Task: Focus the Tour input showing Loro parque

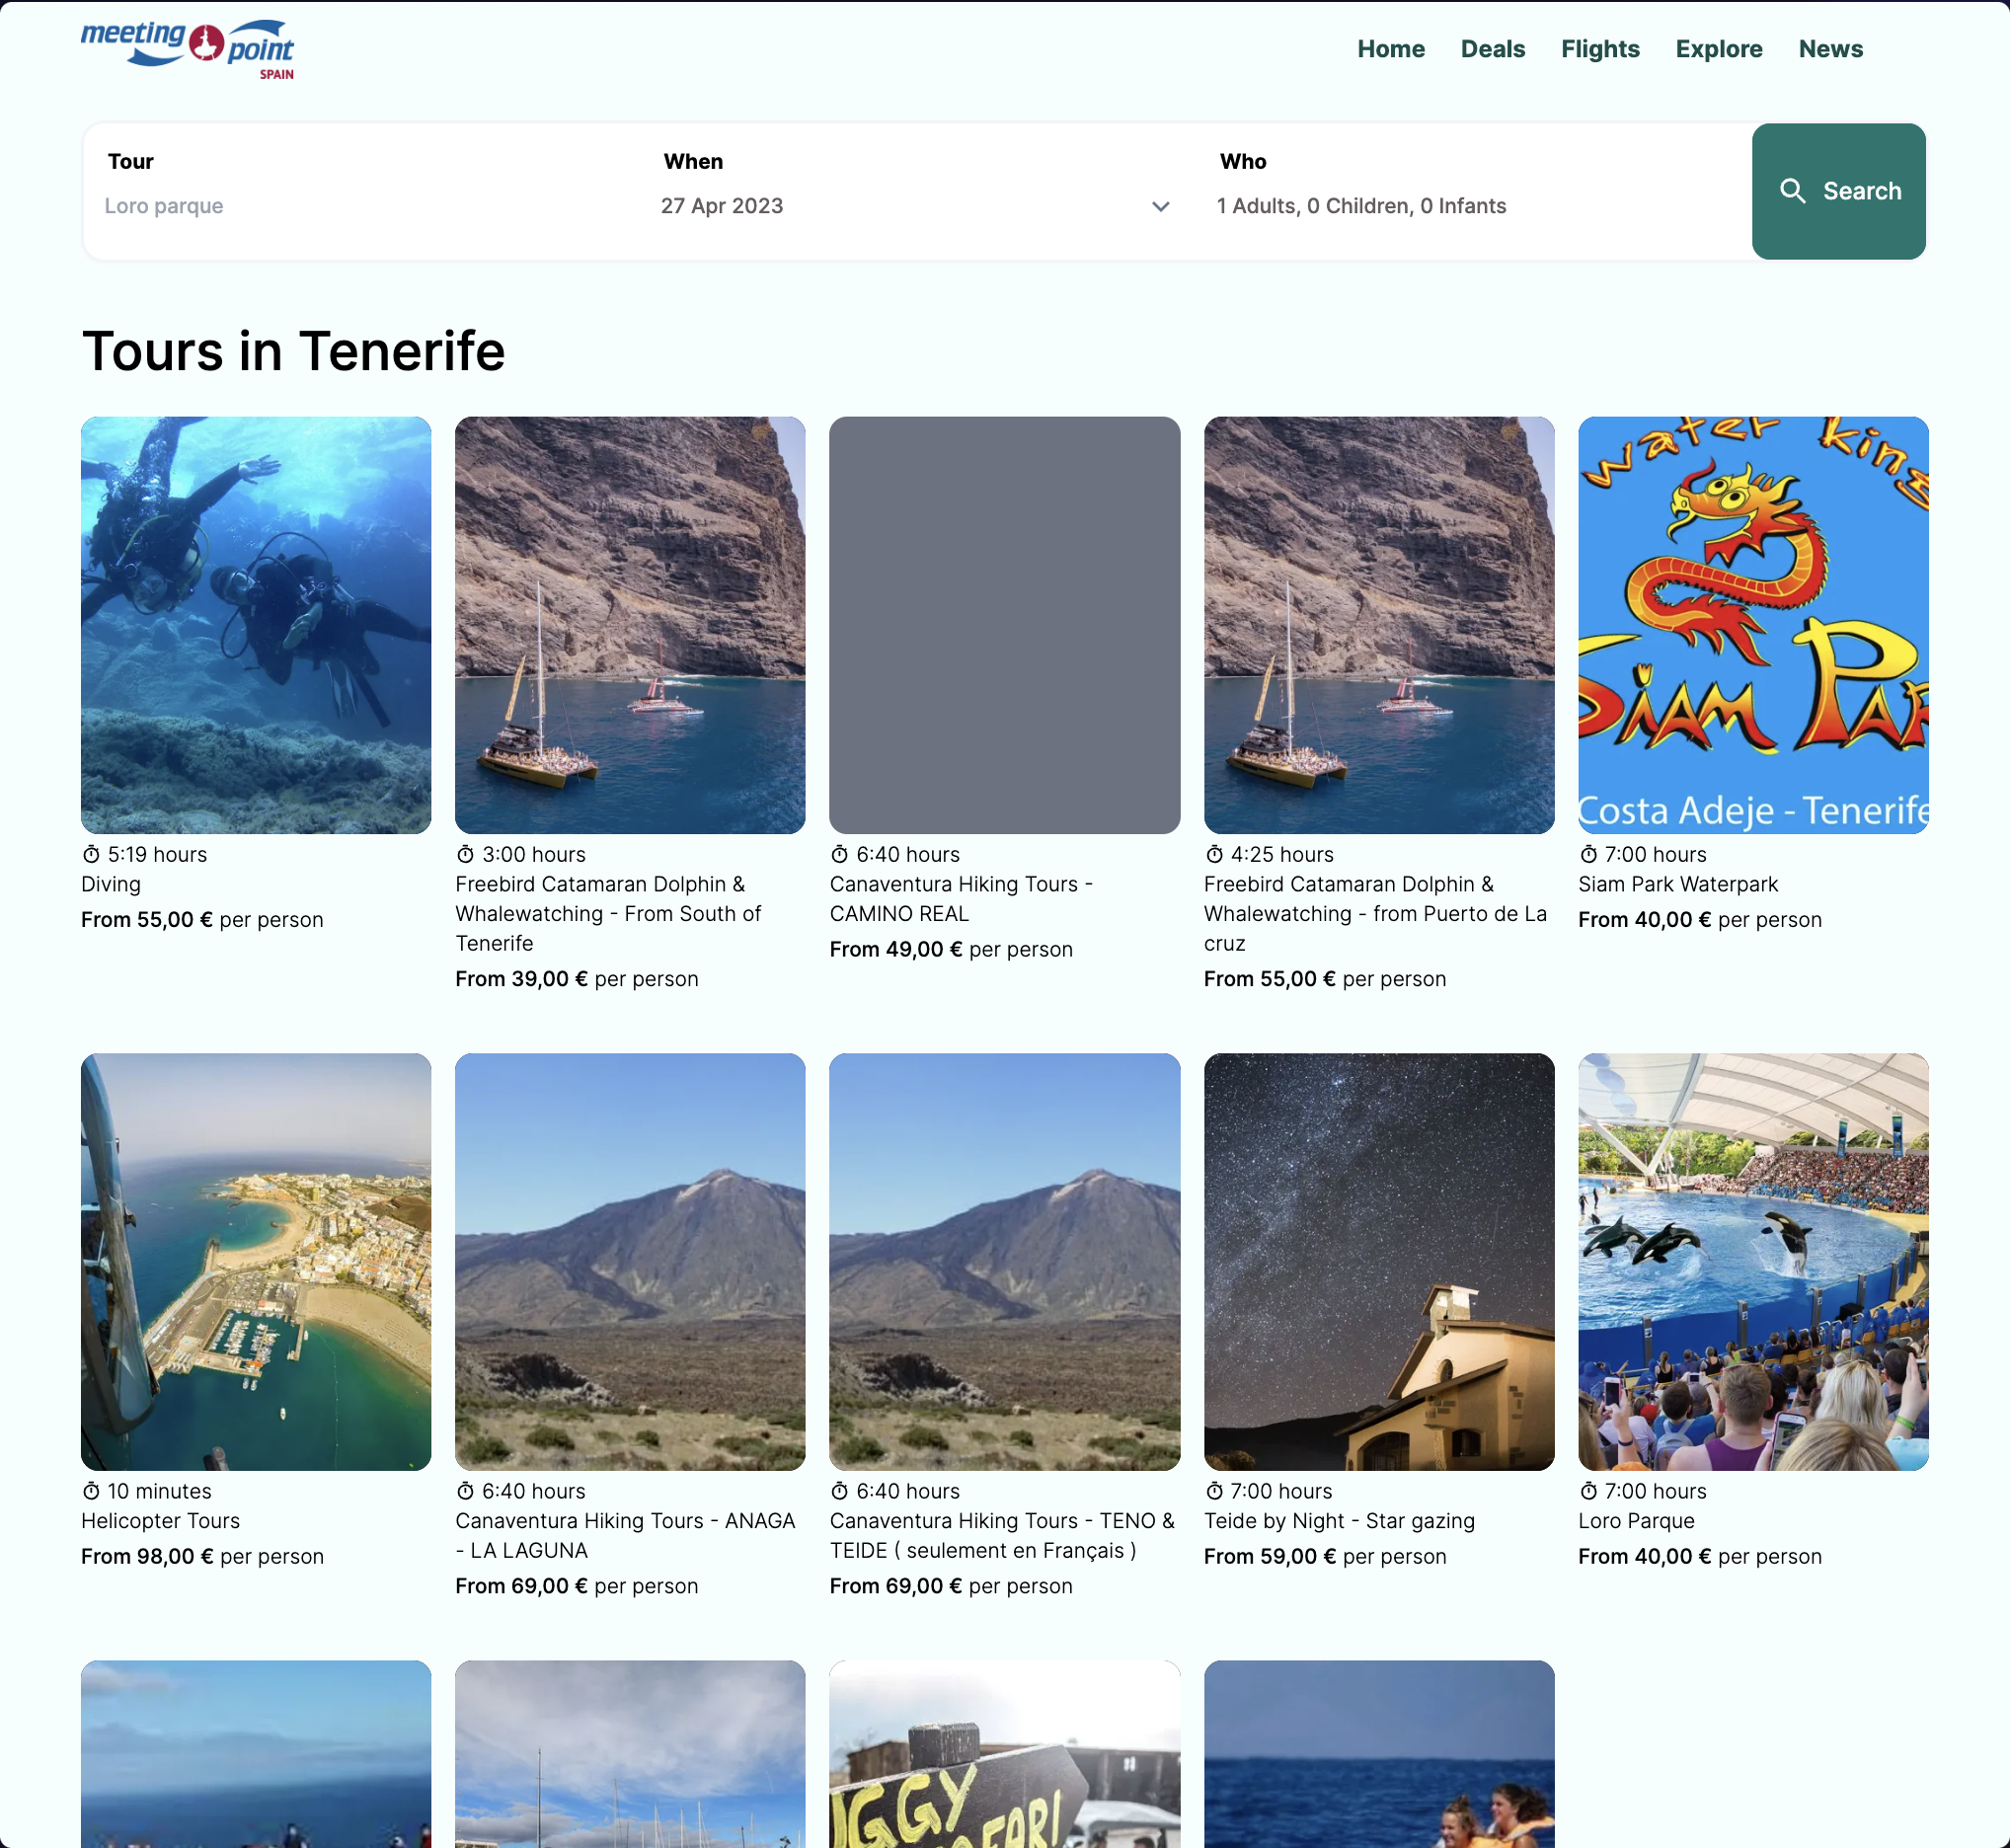Action: 360,206
